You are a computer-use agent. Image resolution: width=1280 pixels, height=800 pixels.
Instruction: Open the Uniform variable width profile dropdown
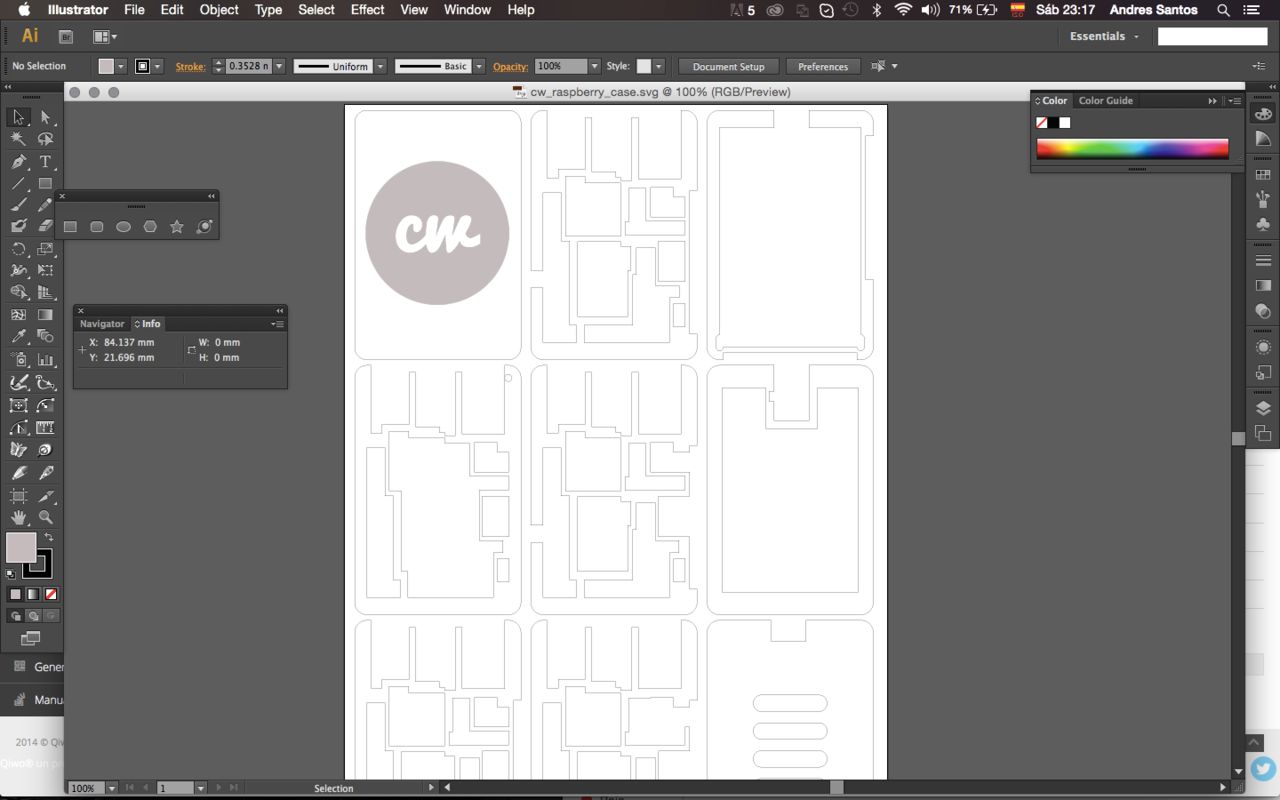tap(381, 66)
